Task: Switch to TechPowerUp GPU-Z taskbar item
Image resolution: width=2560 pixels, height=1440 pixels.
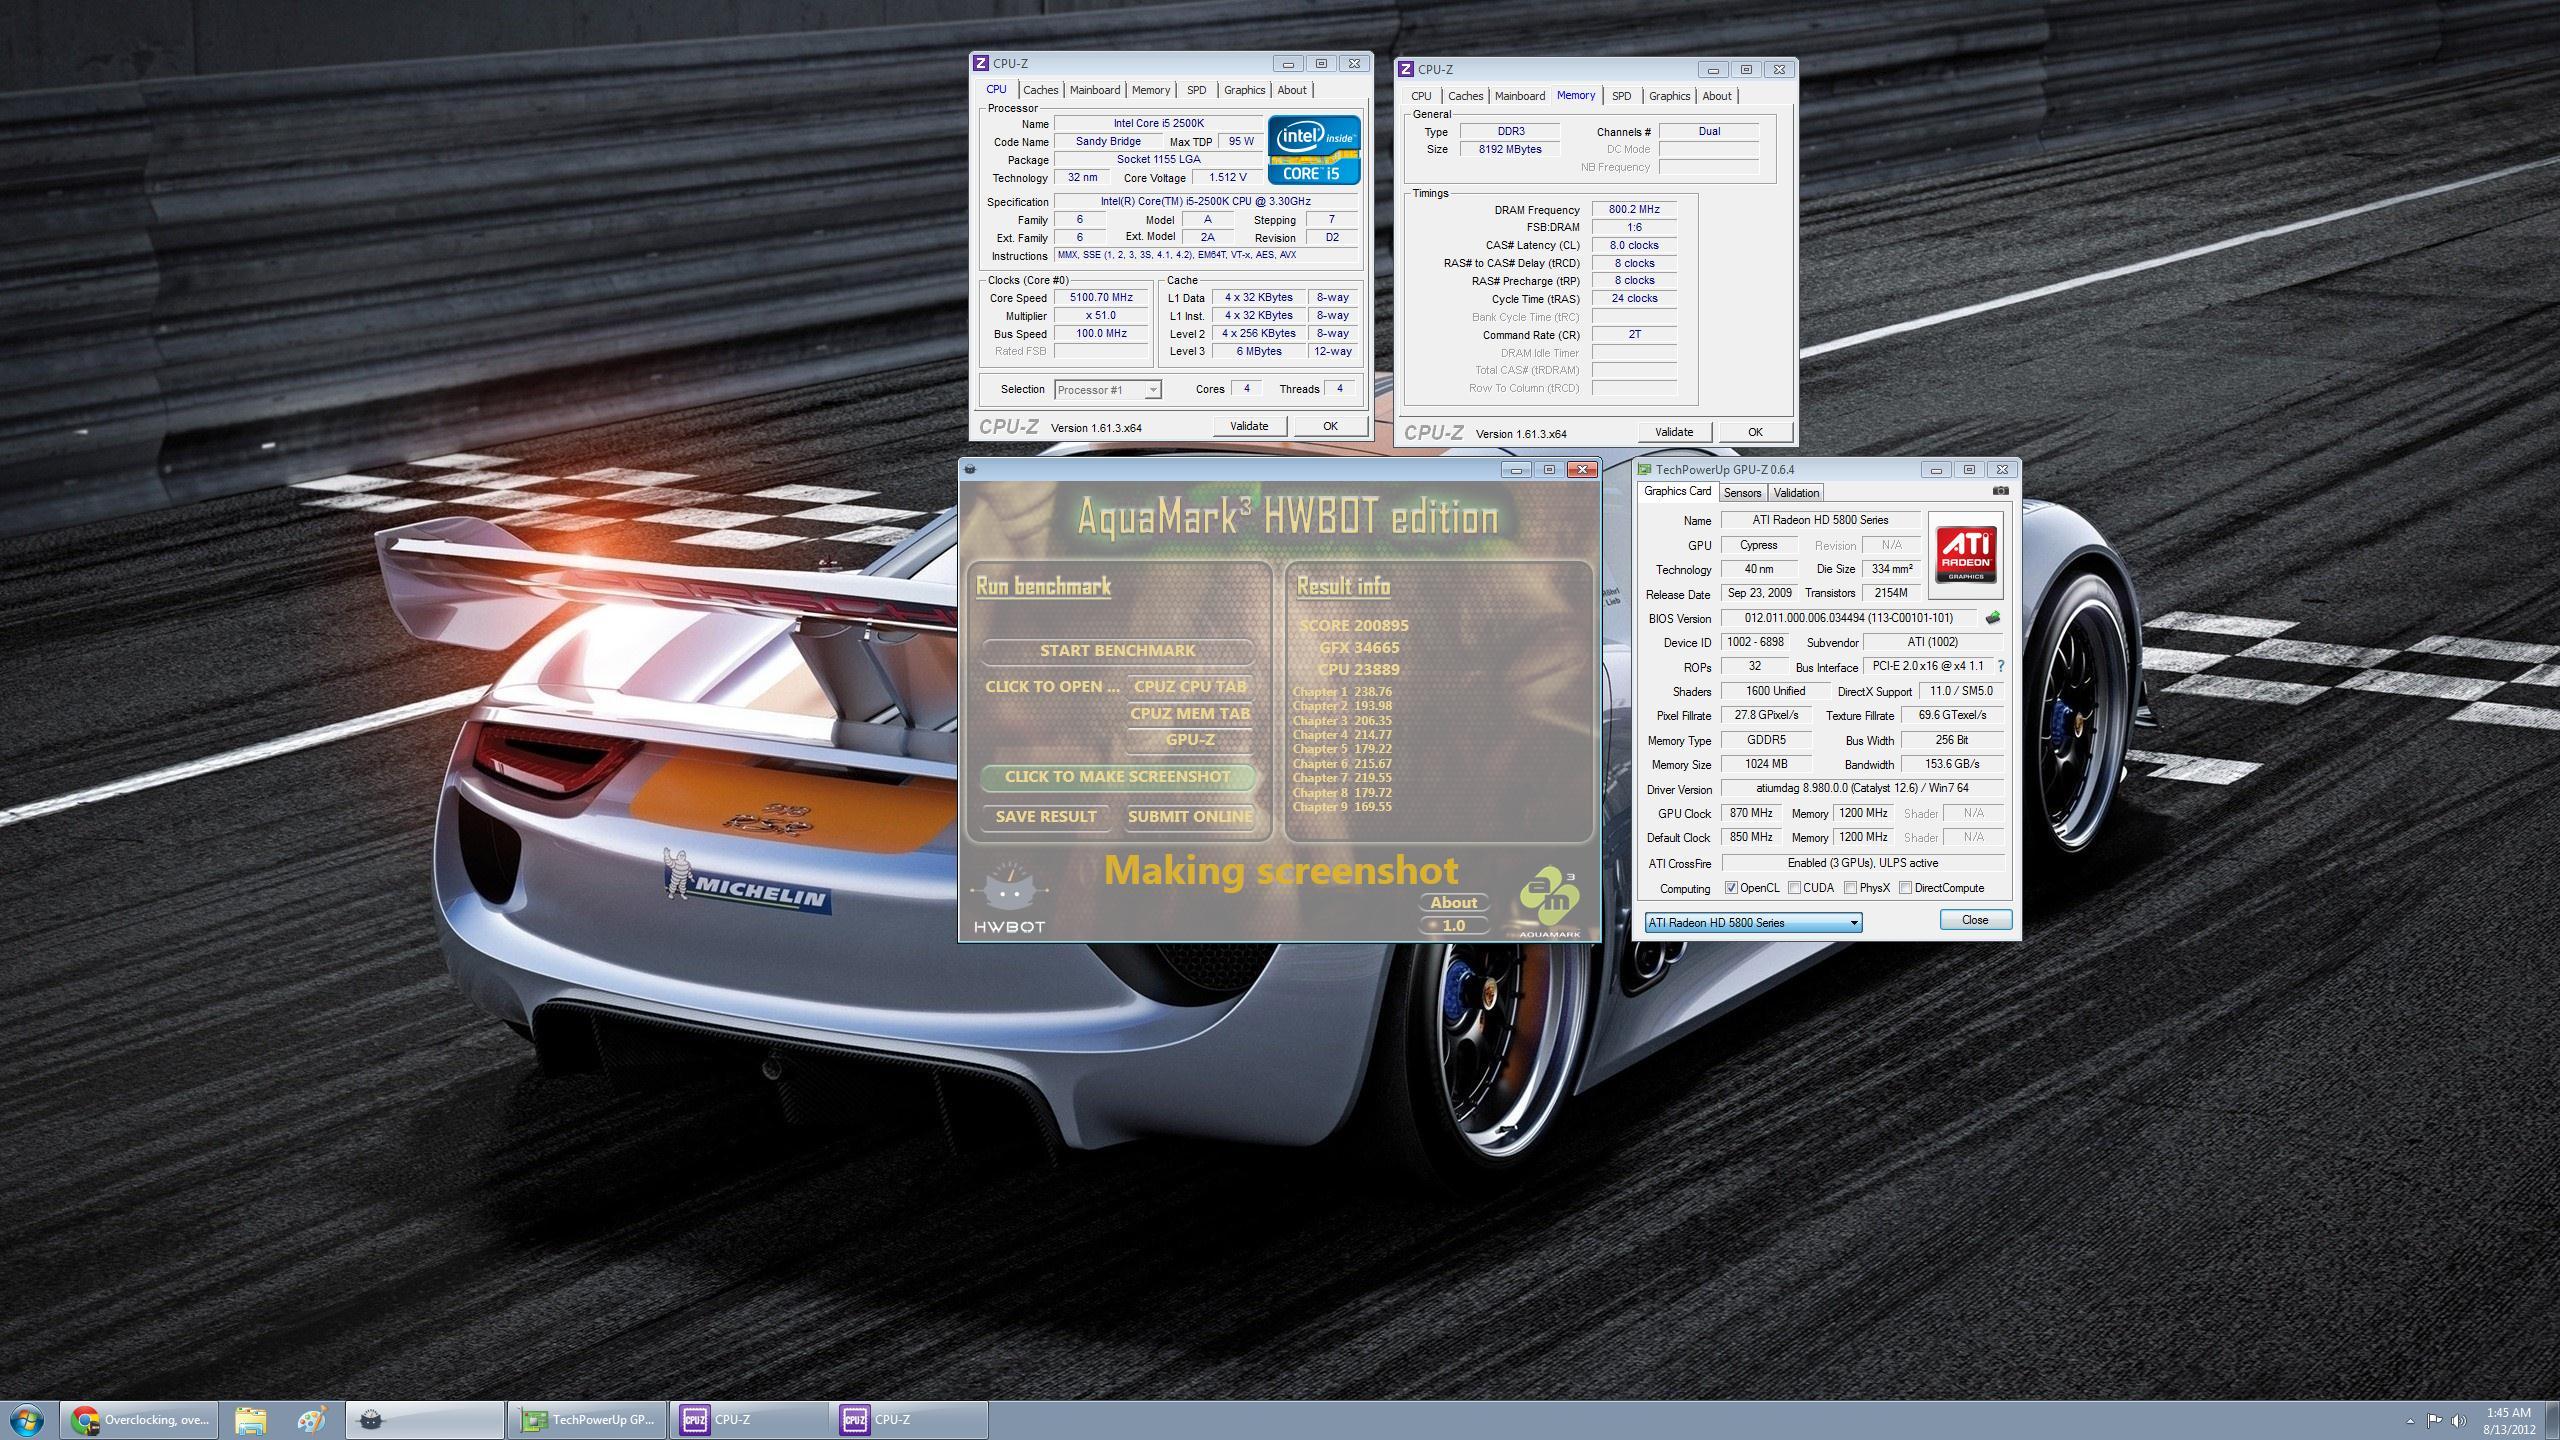Action: point(588,1419)
